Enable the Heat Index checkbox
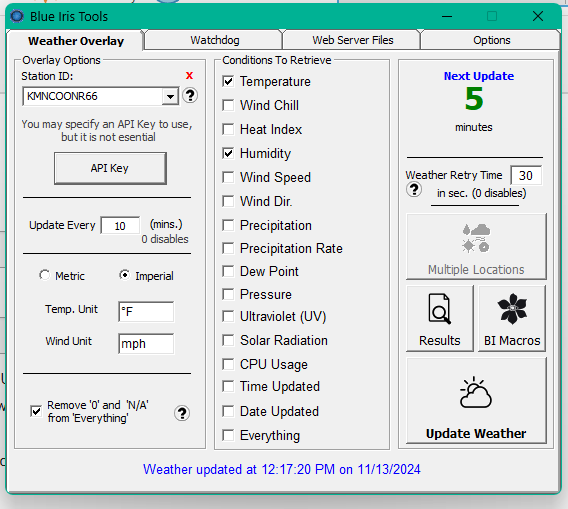Screen dimensions: 568x509 228,129
